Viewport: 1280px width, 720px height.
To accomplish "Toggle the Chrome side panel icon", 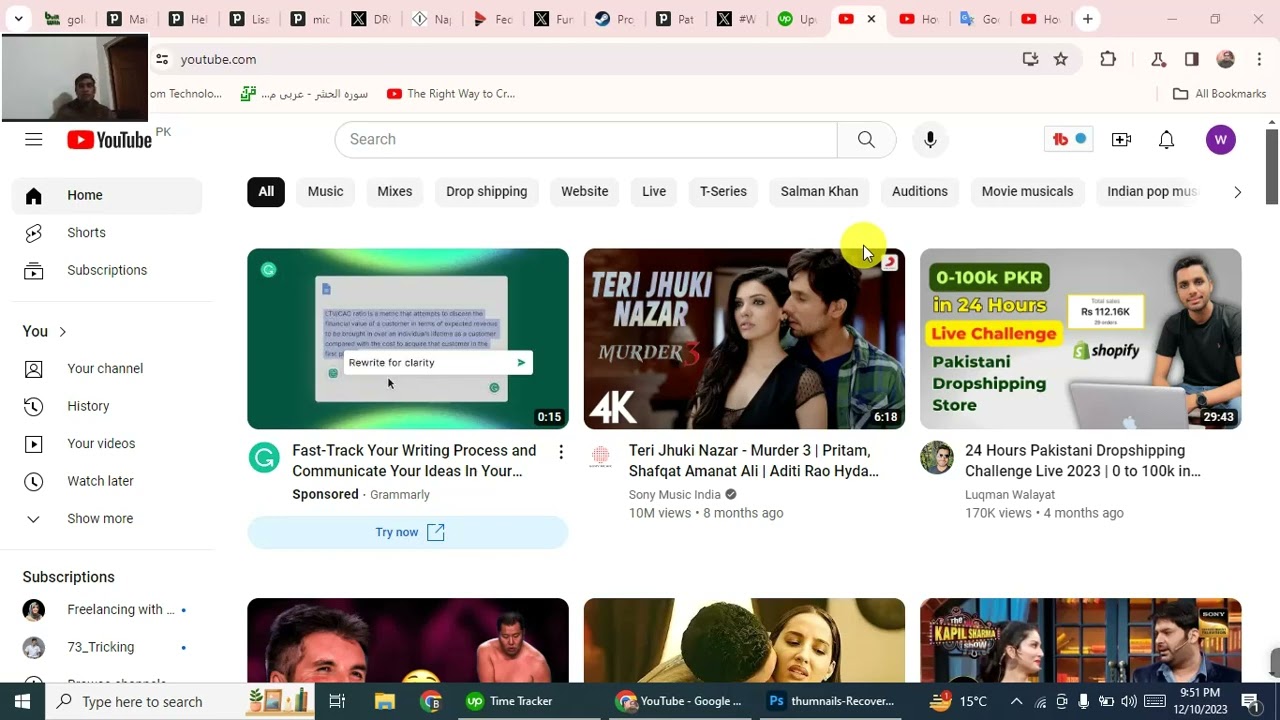I will click(x=1191, y=59).
